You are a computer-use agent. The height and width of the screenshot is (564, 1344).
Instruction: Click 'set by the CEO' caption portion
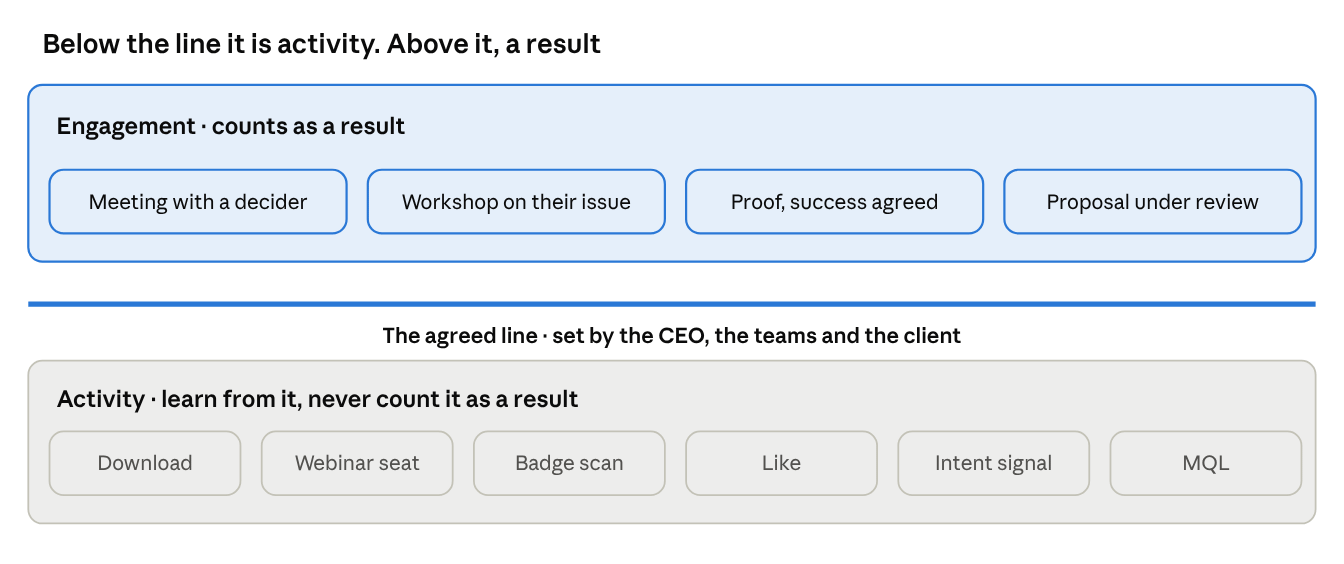(x=630, y=336)
